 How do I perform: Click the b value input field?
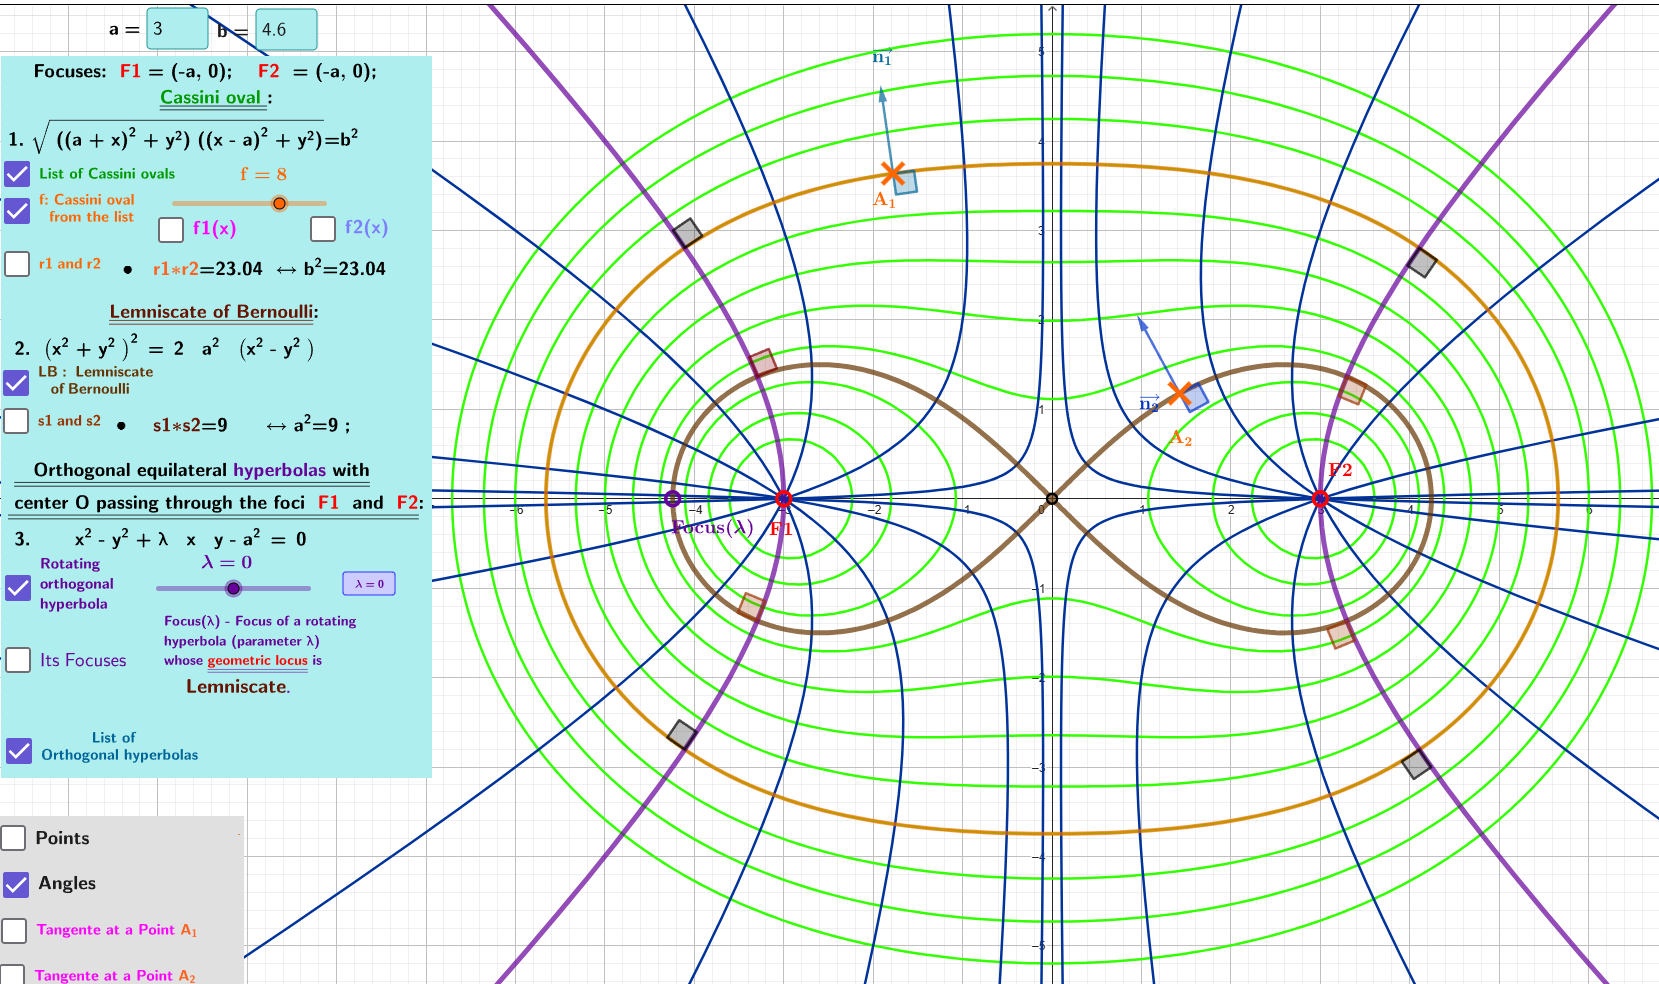coord(286,30)
